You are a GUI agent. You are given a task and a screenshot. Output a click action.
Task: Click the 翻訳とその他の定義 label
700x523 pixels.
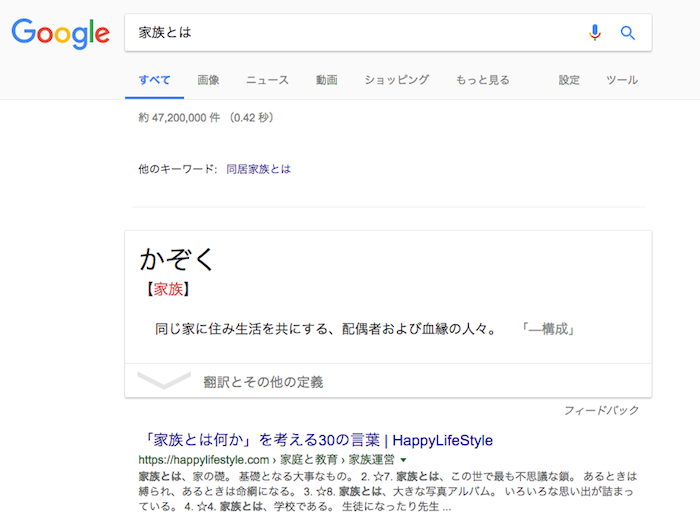click(263, 382)
